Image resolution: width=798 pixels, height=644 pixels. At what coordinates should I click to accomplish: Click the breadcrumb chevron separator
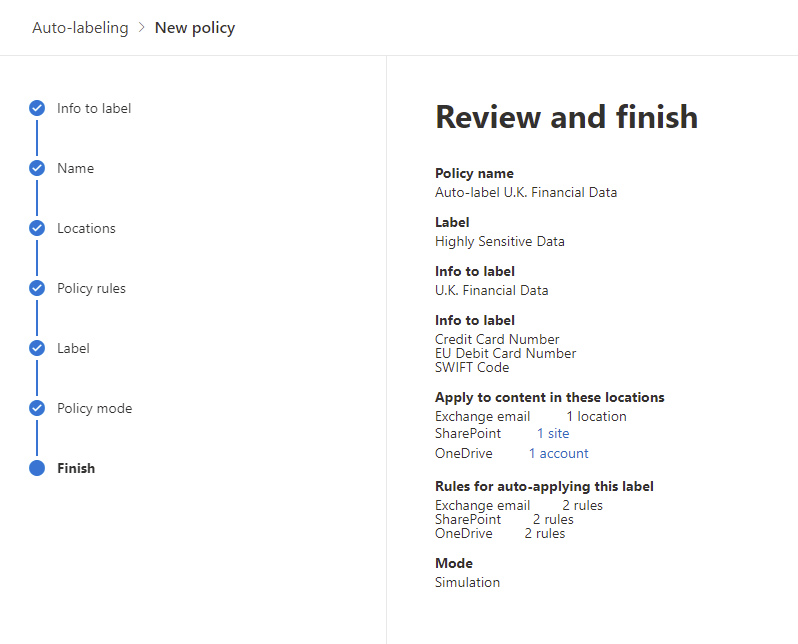(142, 28)
